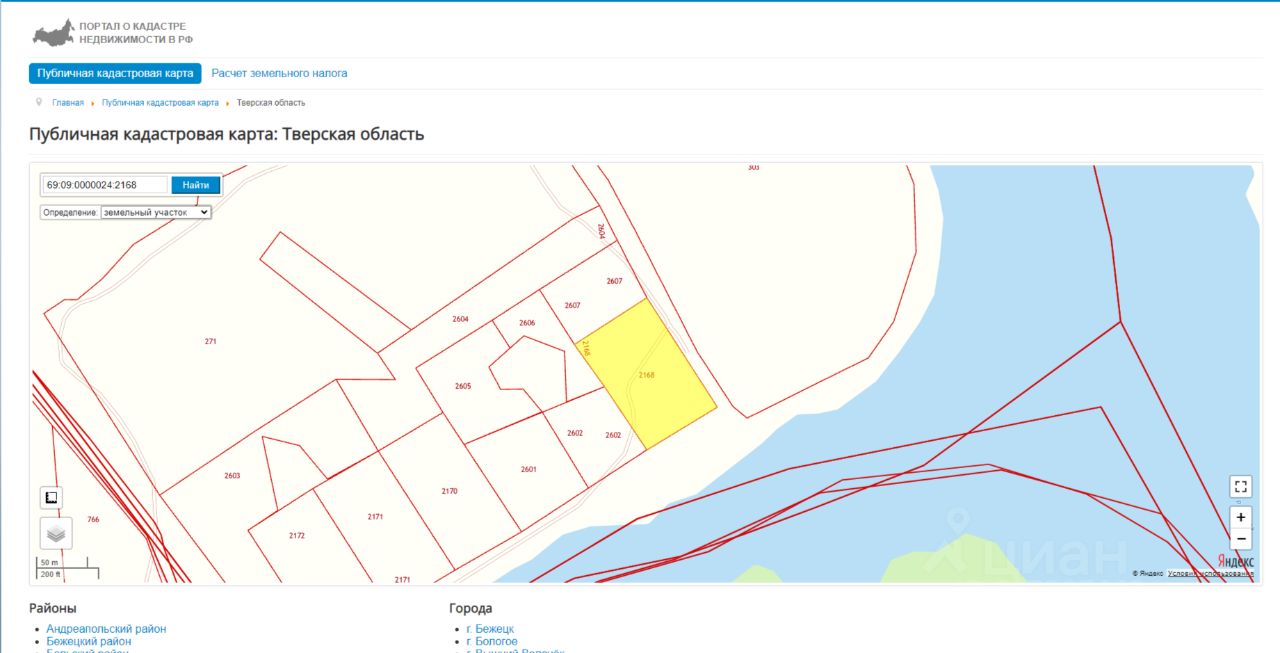Viewport: 1280px width, 653px height.
Task: Open the map layers selector icon
Action: 56,534
